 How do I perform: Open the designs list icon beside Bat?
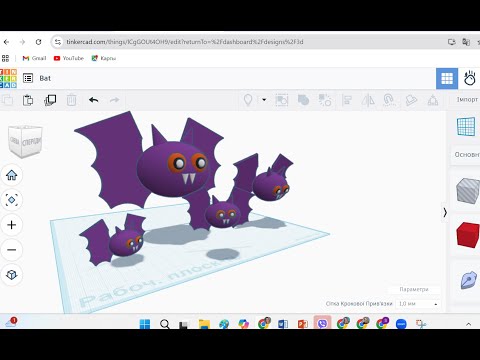coord(28,78)
